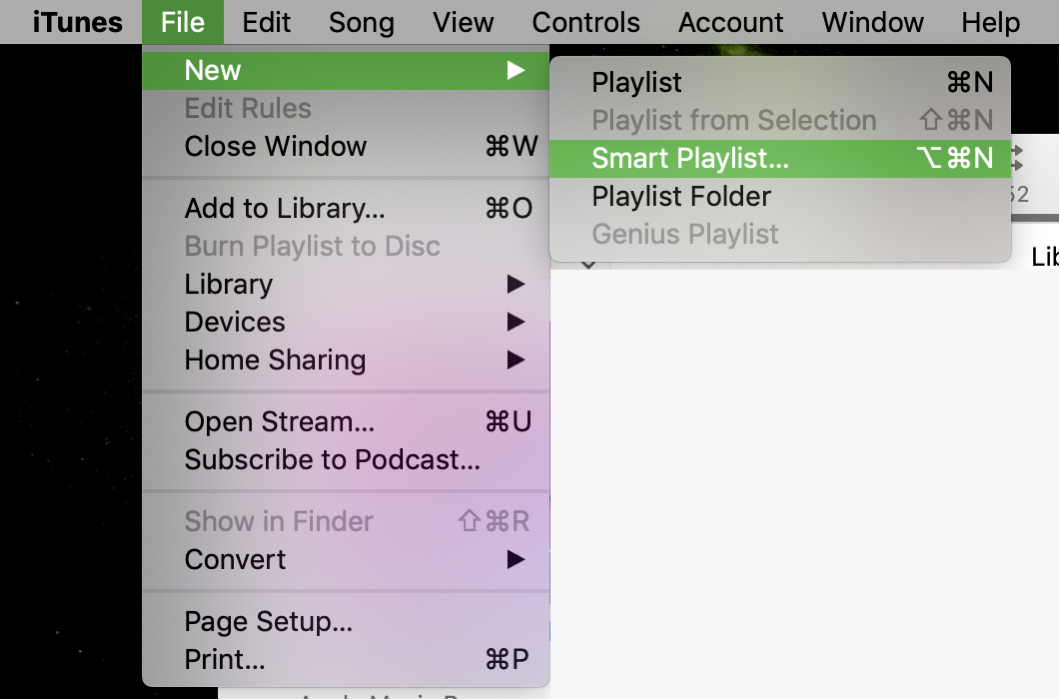Open Page Setup… dialog

coord(345,622)
